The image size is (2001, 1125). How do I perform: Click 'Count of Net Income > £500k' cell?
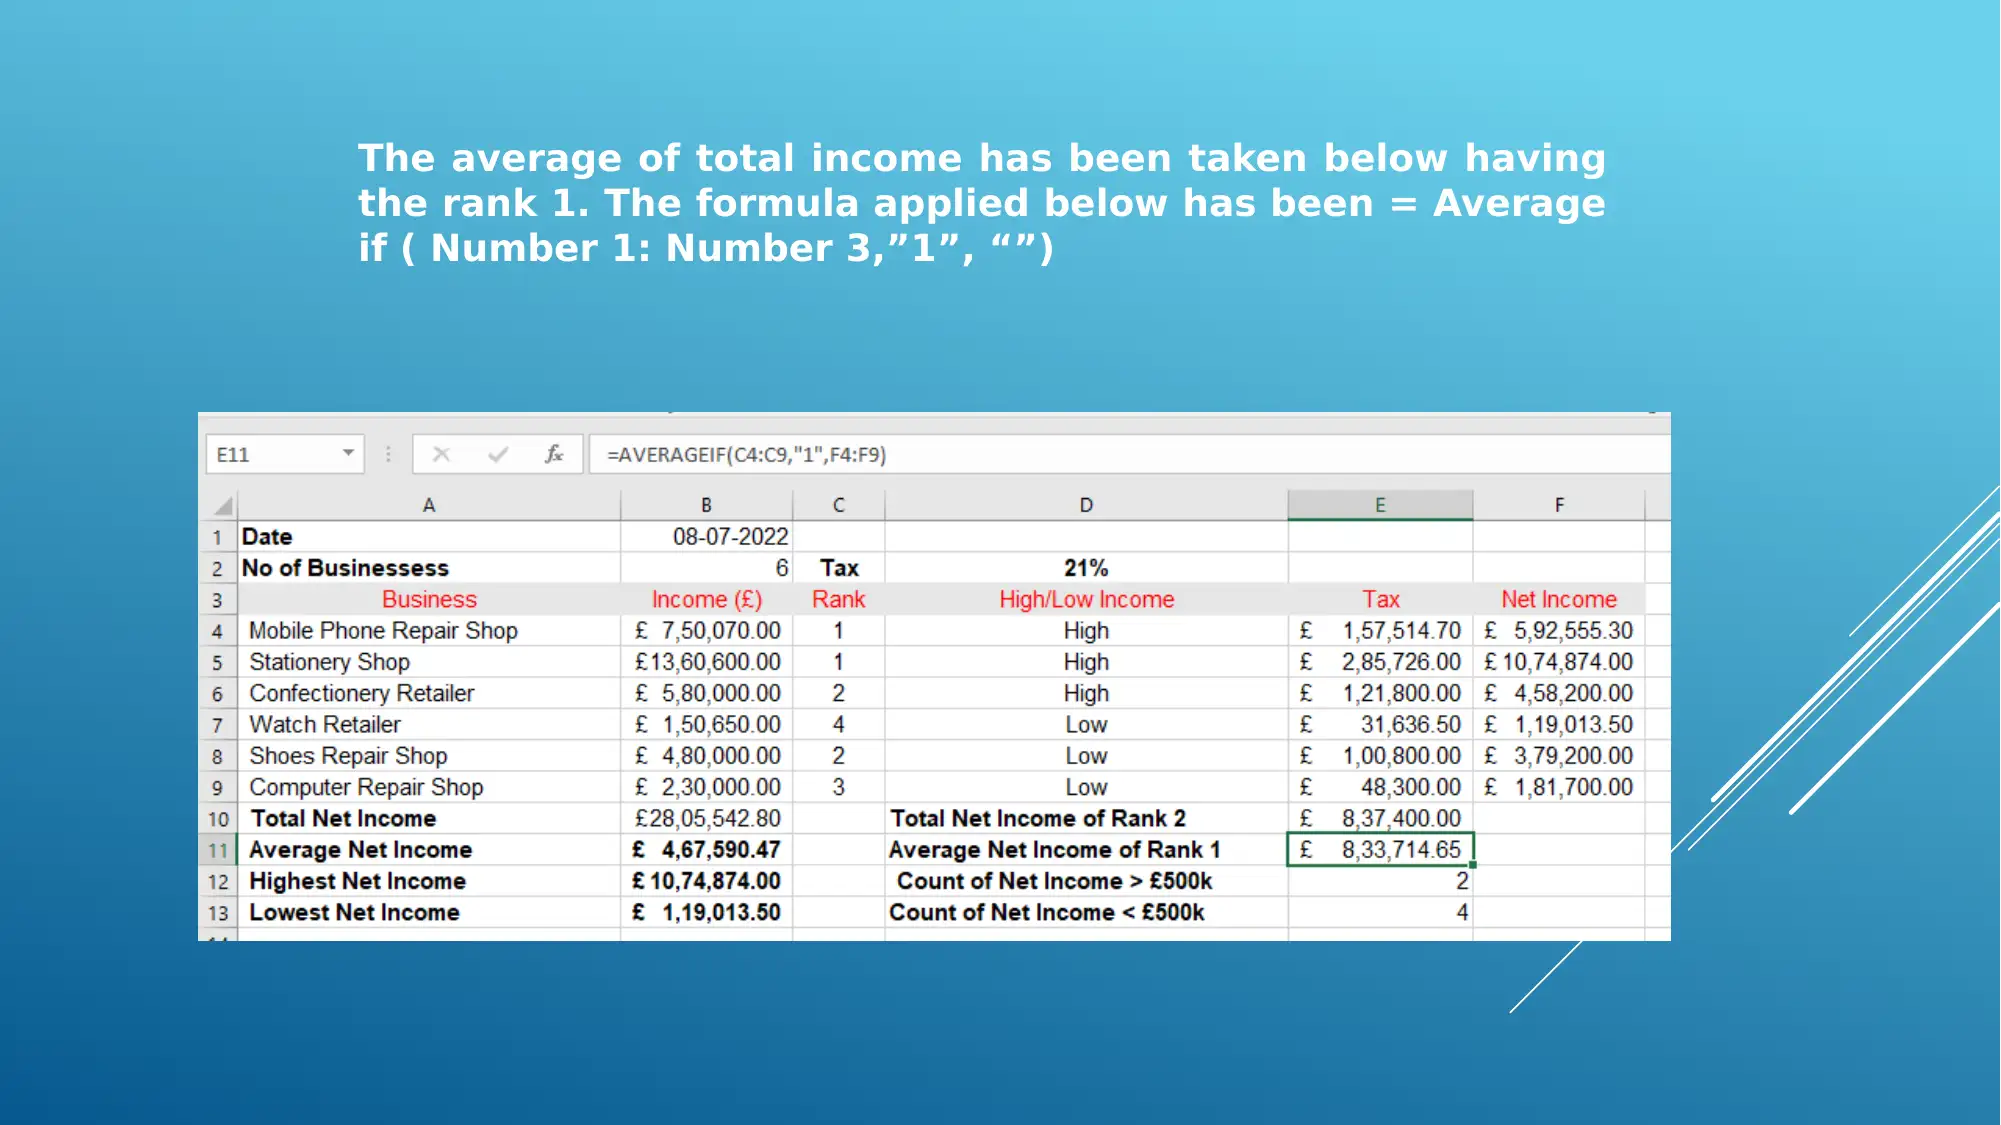pyautogui.click(x=1086, y=881)
